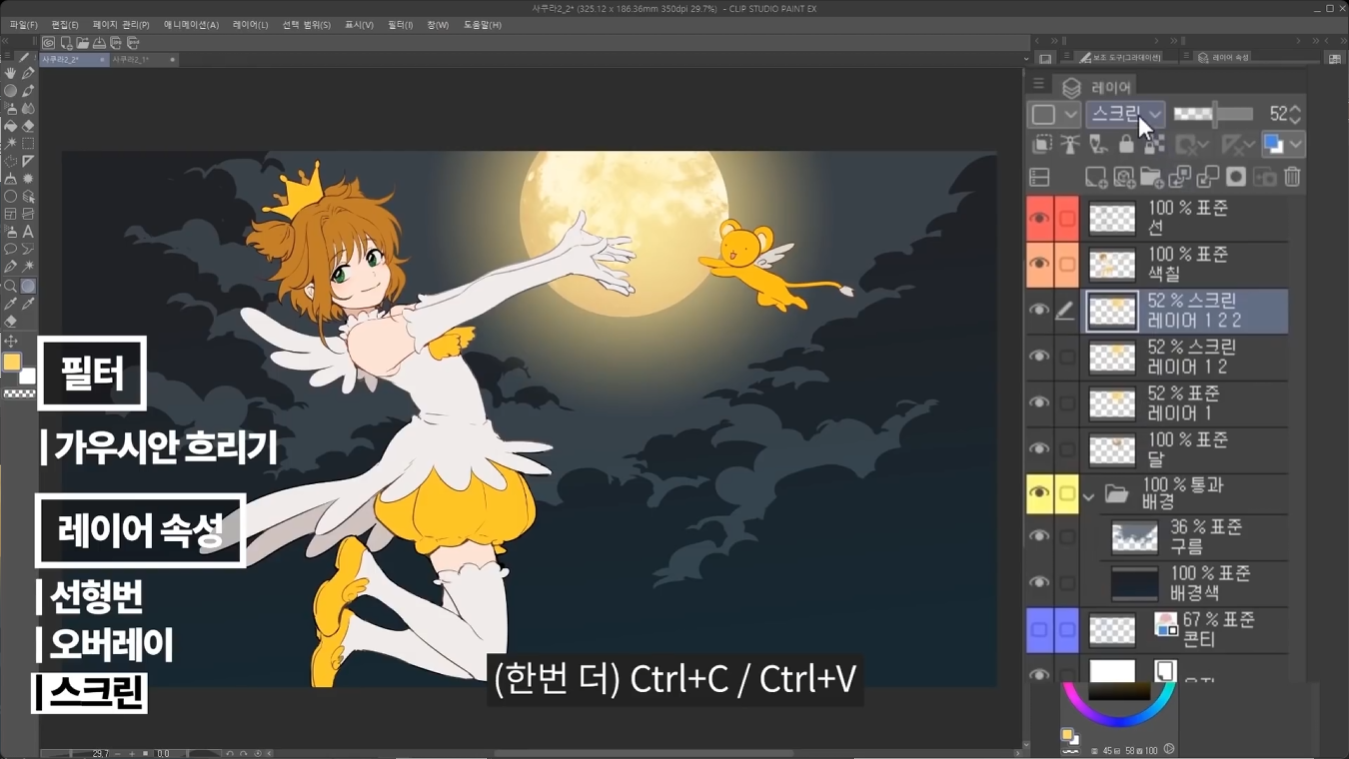Image resolution: width=1349 pixels, height=759 pixels.
Task: Open the palette color dropdown in layer panel
Action: (x=1055, y=114)
